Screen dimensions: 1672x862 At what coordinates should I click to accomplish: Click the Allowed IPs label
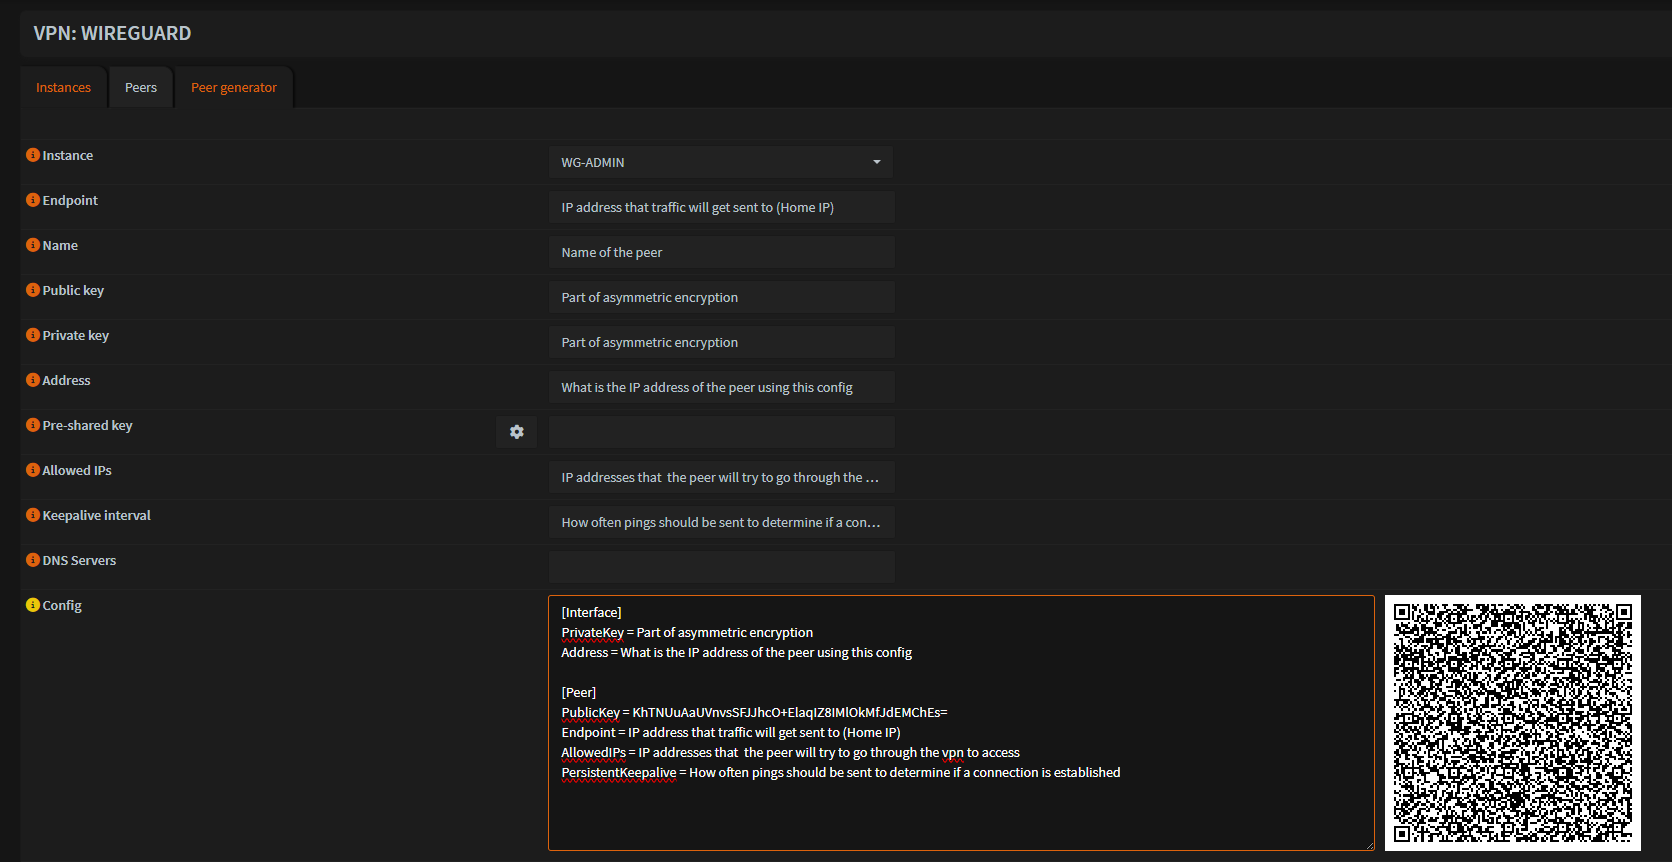tap(77, 470)
